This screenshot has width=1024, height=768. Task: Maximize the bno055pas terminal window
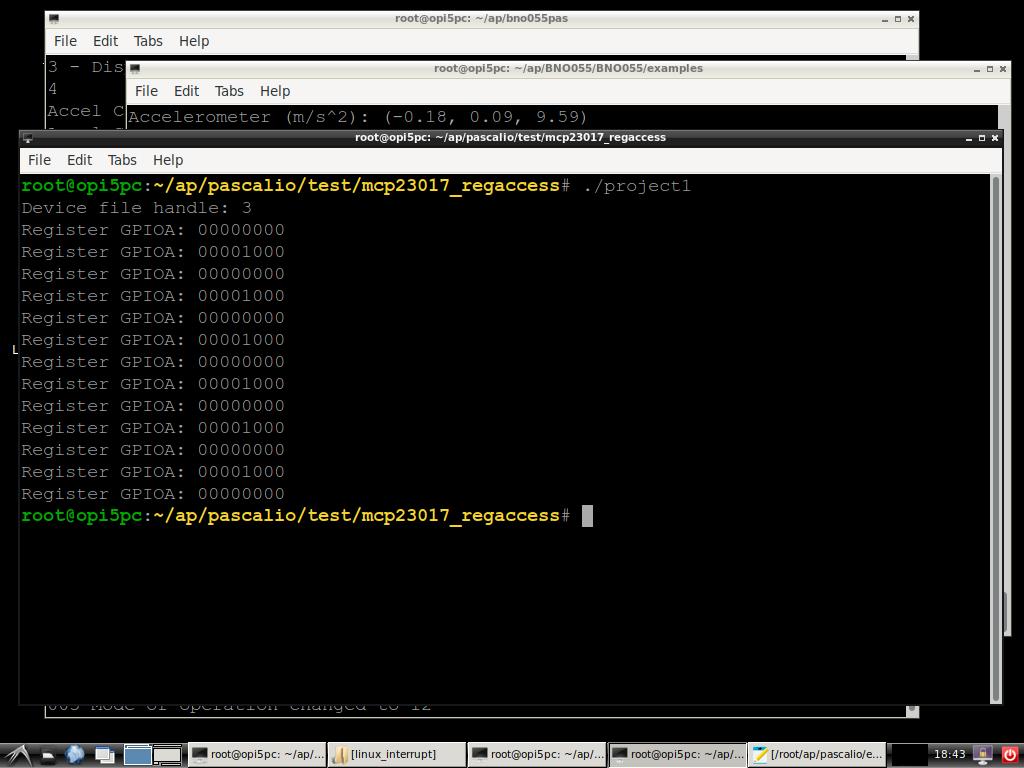[898, 19]
